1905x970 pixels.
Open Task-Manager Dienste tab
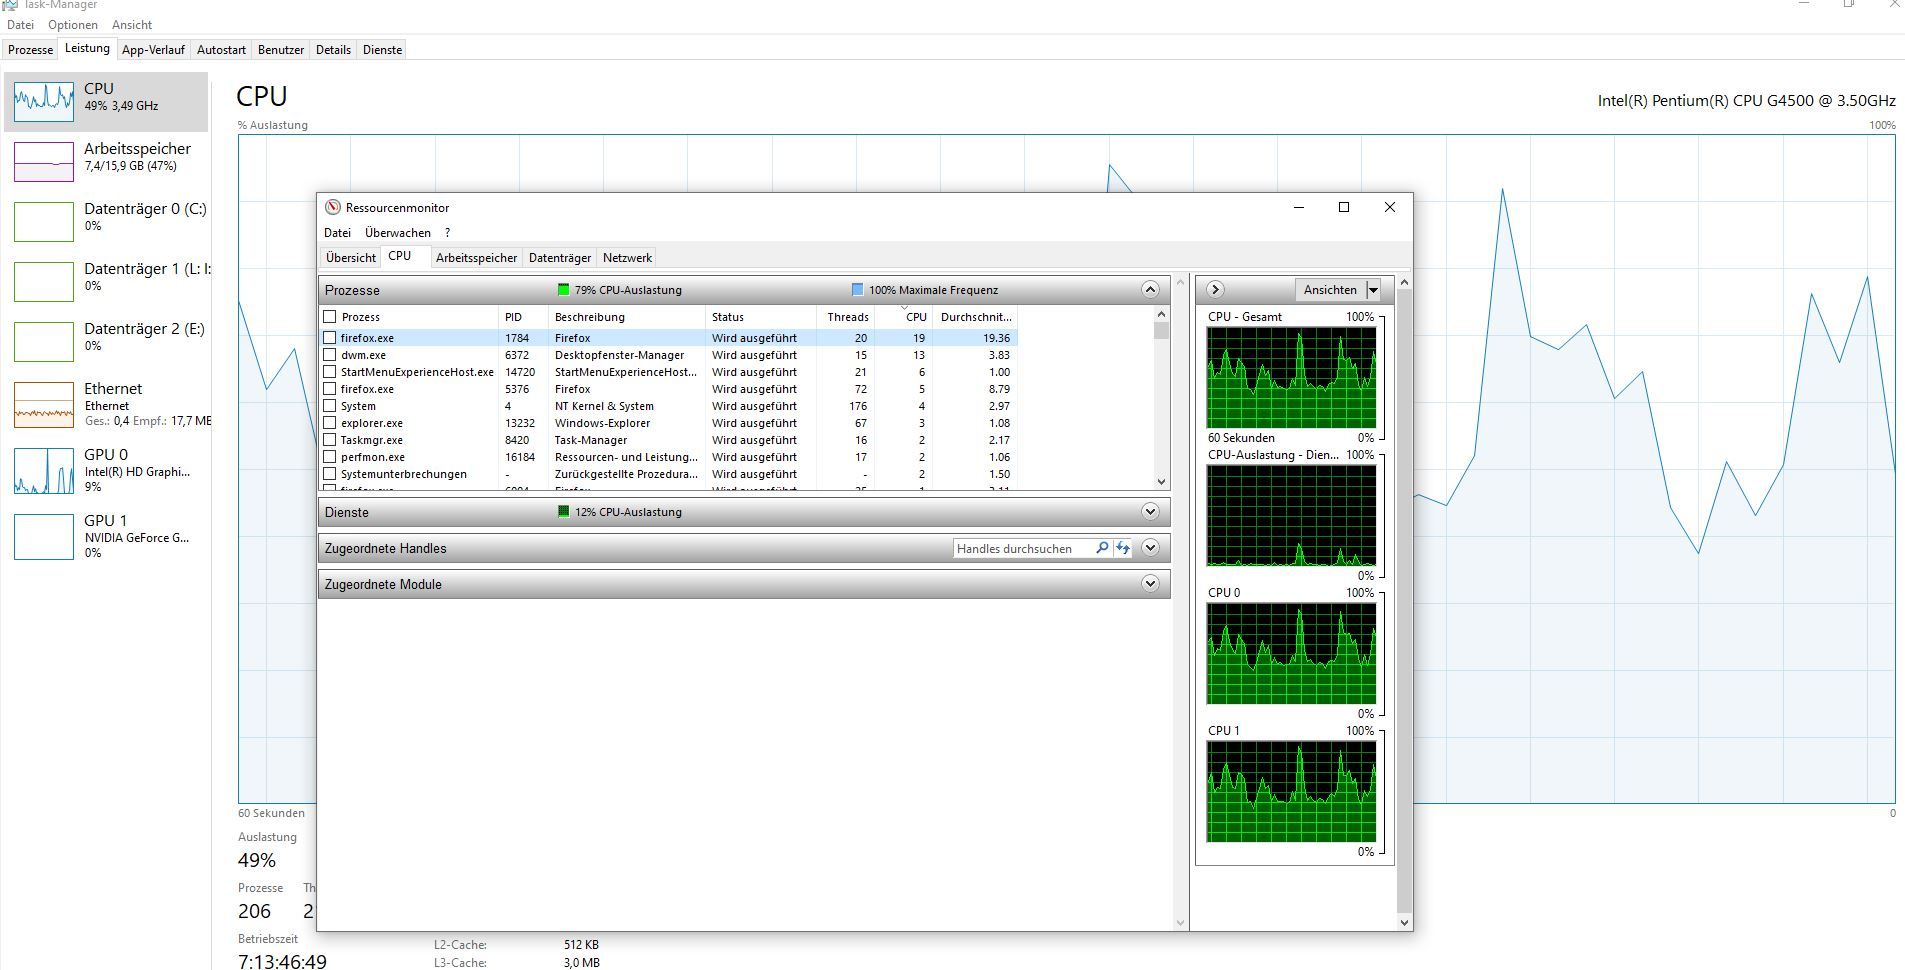(382, 50)
